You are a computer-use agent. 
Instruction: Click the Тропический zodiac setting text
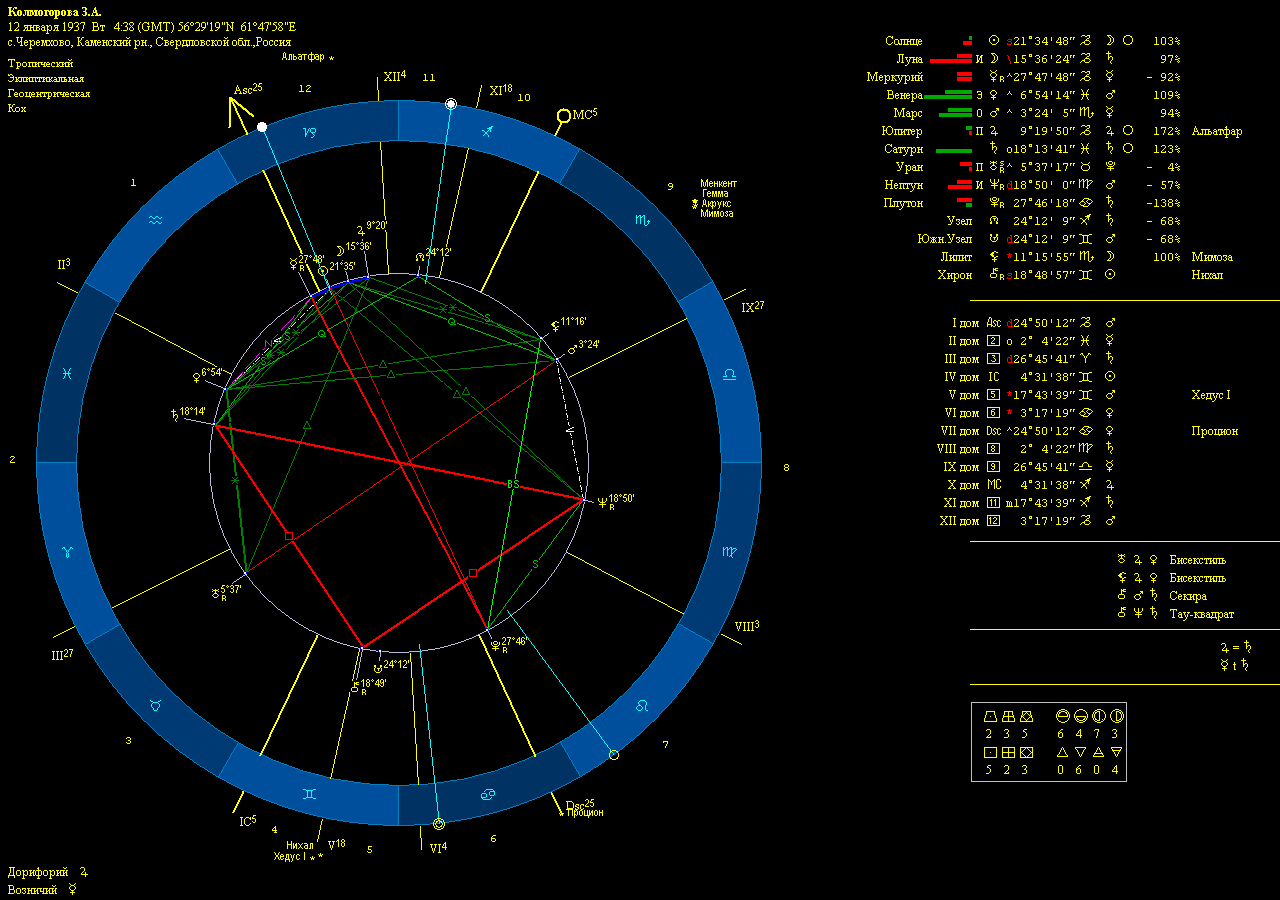tap(40, 63)
